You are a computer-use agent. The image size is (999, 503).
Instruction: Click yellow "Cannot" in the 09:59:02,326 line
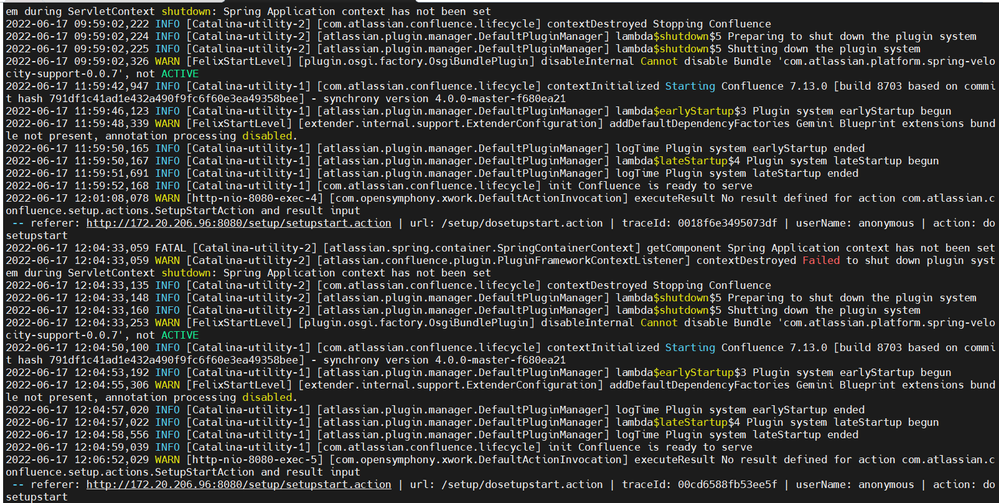[659, 61]
